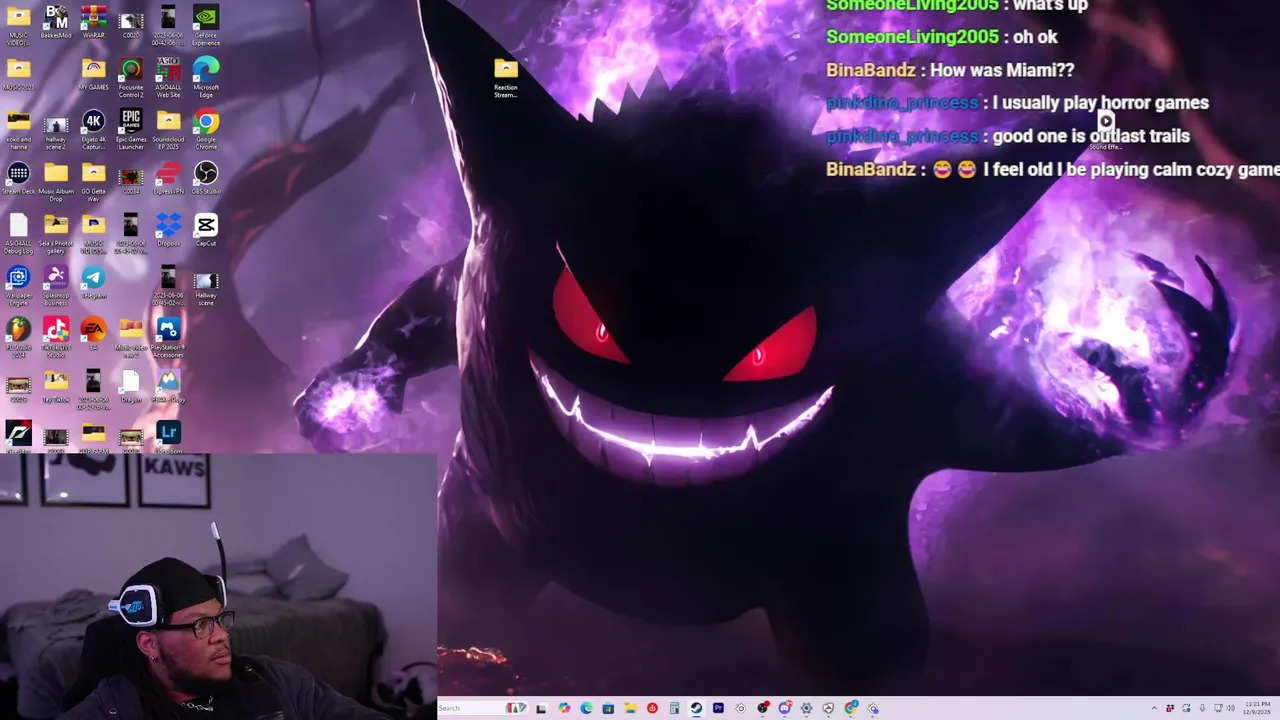Click SomeoneLiving2005 "oh ok" chat message
Viewport: 1280px width, 720px height.
(x=941, y=37)
